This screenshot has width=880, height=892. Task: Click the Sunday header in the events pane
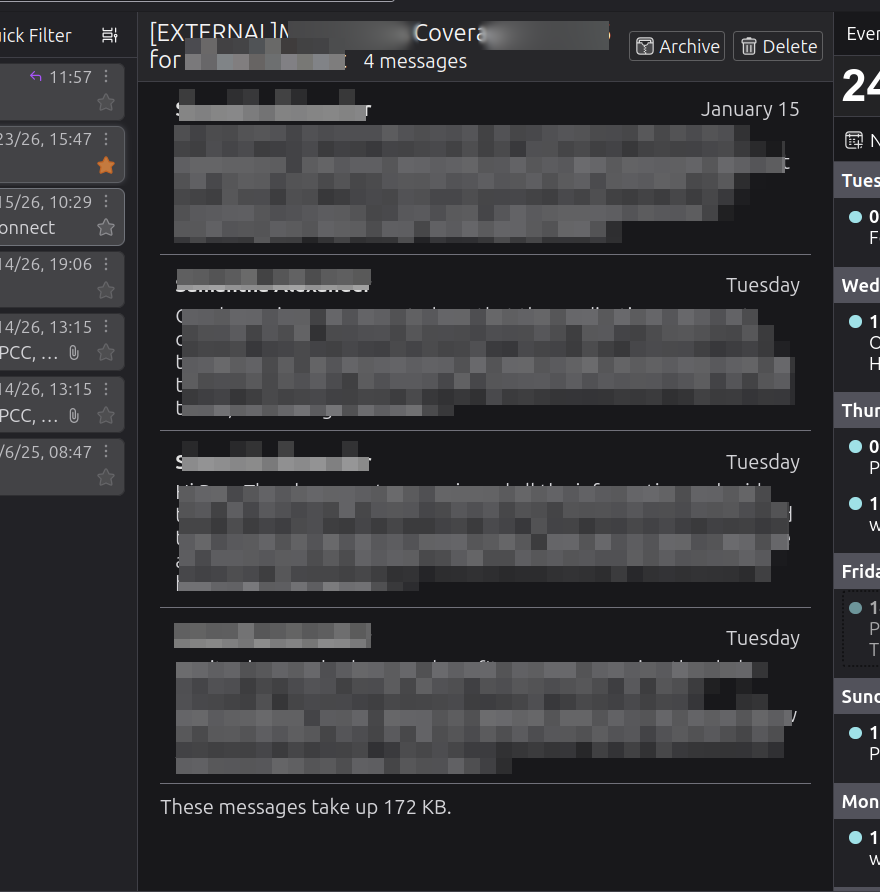click(857, 696)
